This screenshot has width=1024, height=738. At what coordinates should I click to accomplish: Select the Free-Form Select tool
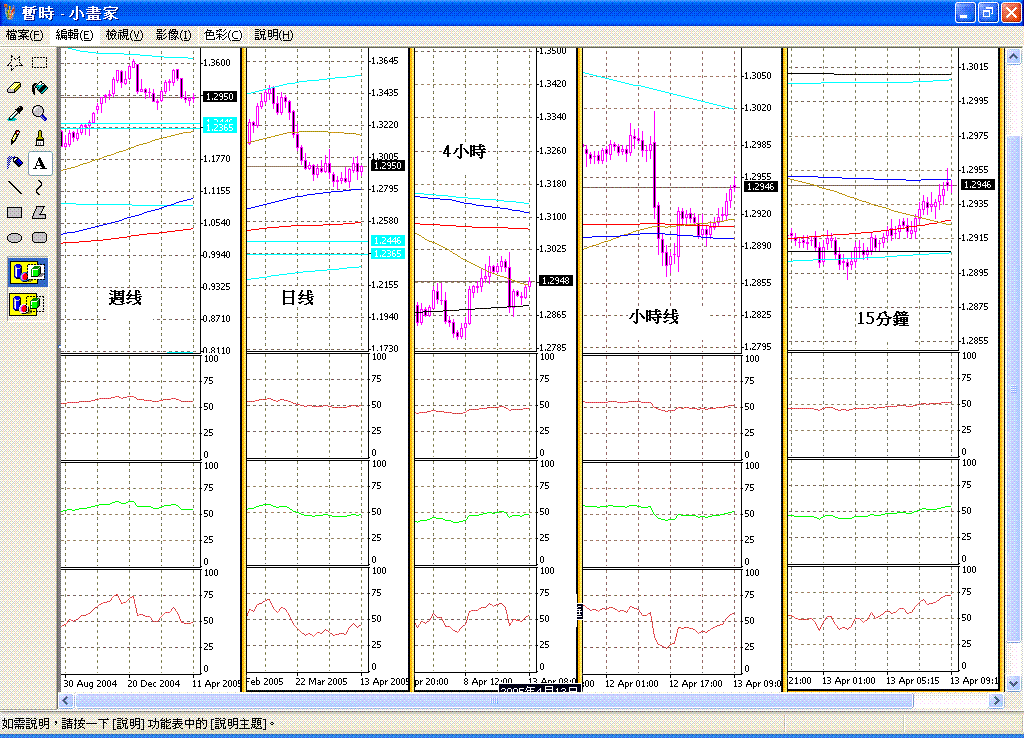[15, 63]
